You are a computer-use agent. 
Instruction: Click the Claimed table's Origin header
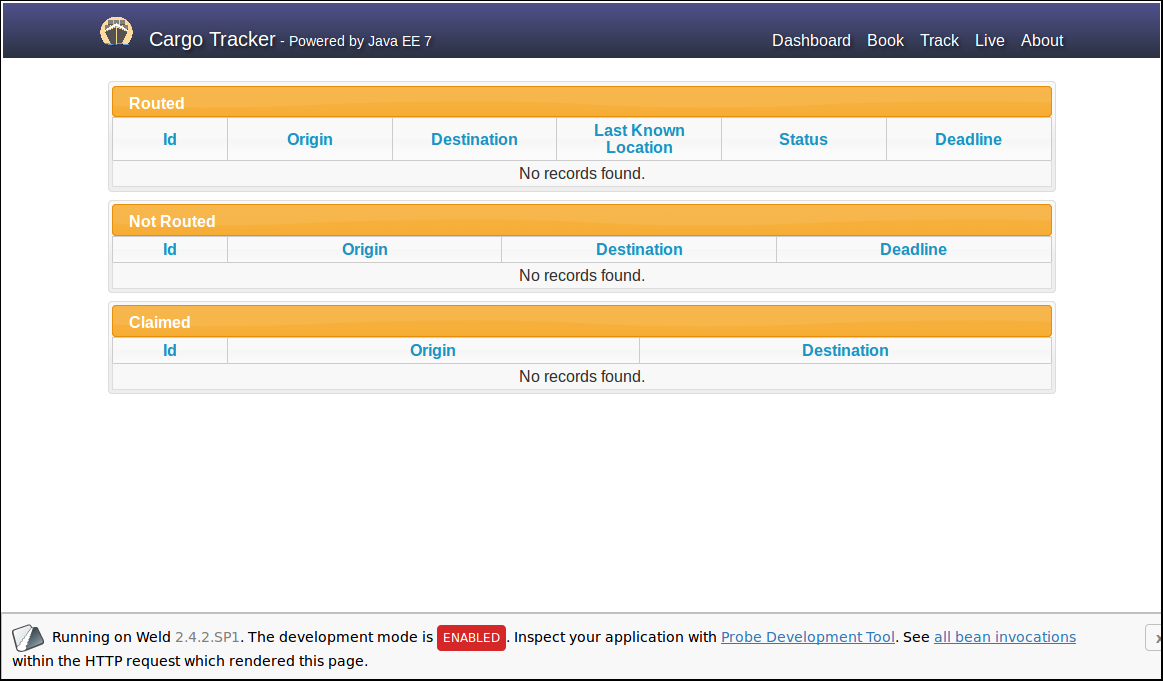tap(433, 350)
